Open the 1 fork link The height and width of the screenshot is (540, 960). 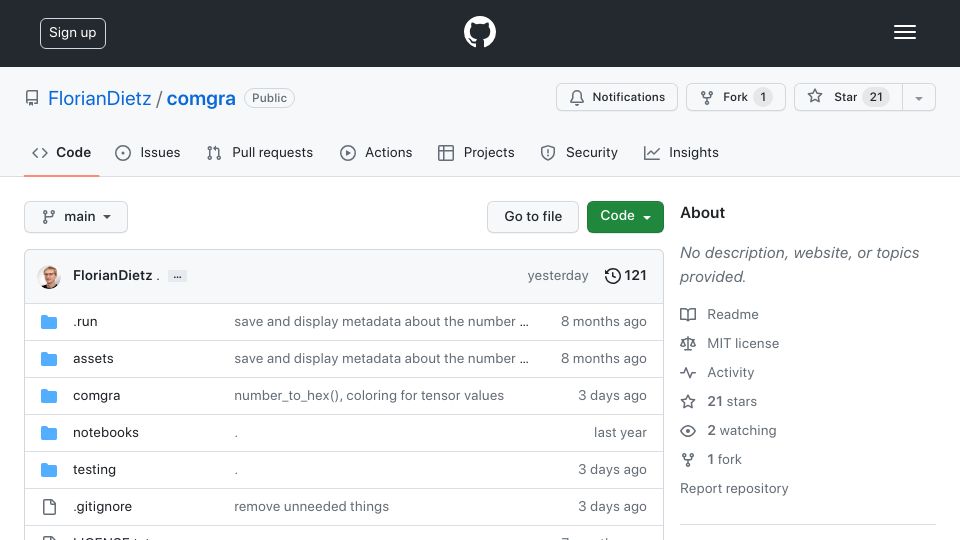[x=724, y=460]
